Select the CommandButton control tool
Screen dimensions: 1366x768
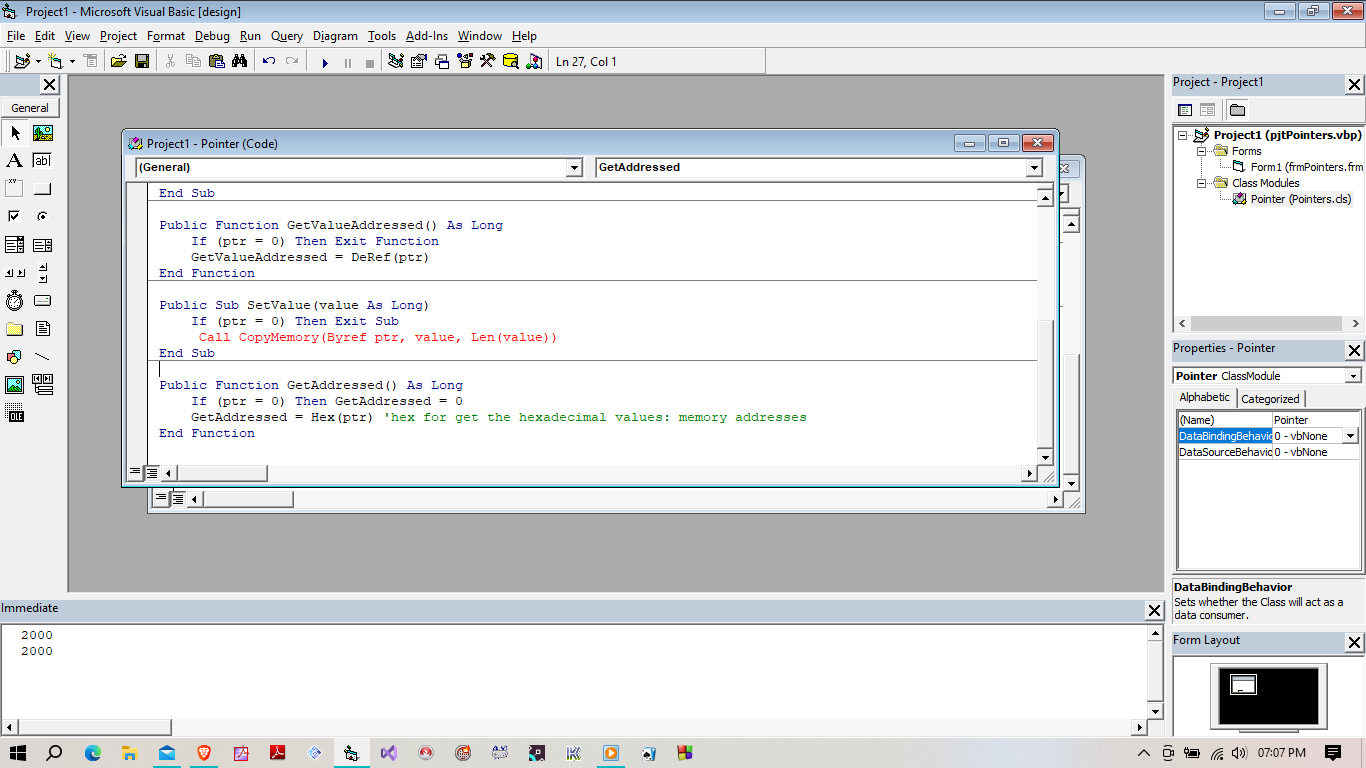point(43,189)
